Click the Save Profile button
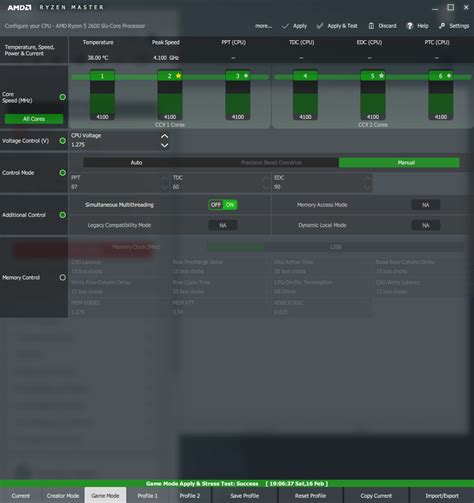Viewport: 474px width, 503px height. tap(245, 496)
